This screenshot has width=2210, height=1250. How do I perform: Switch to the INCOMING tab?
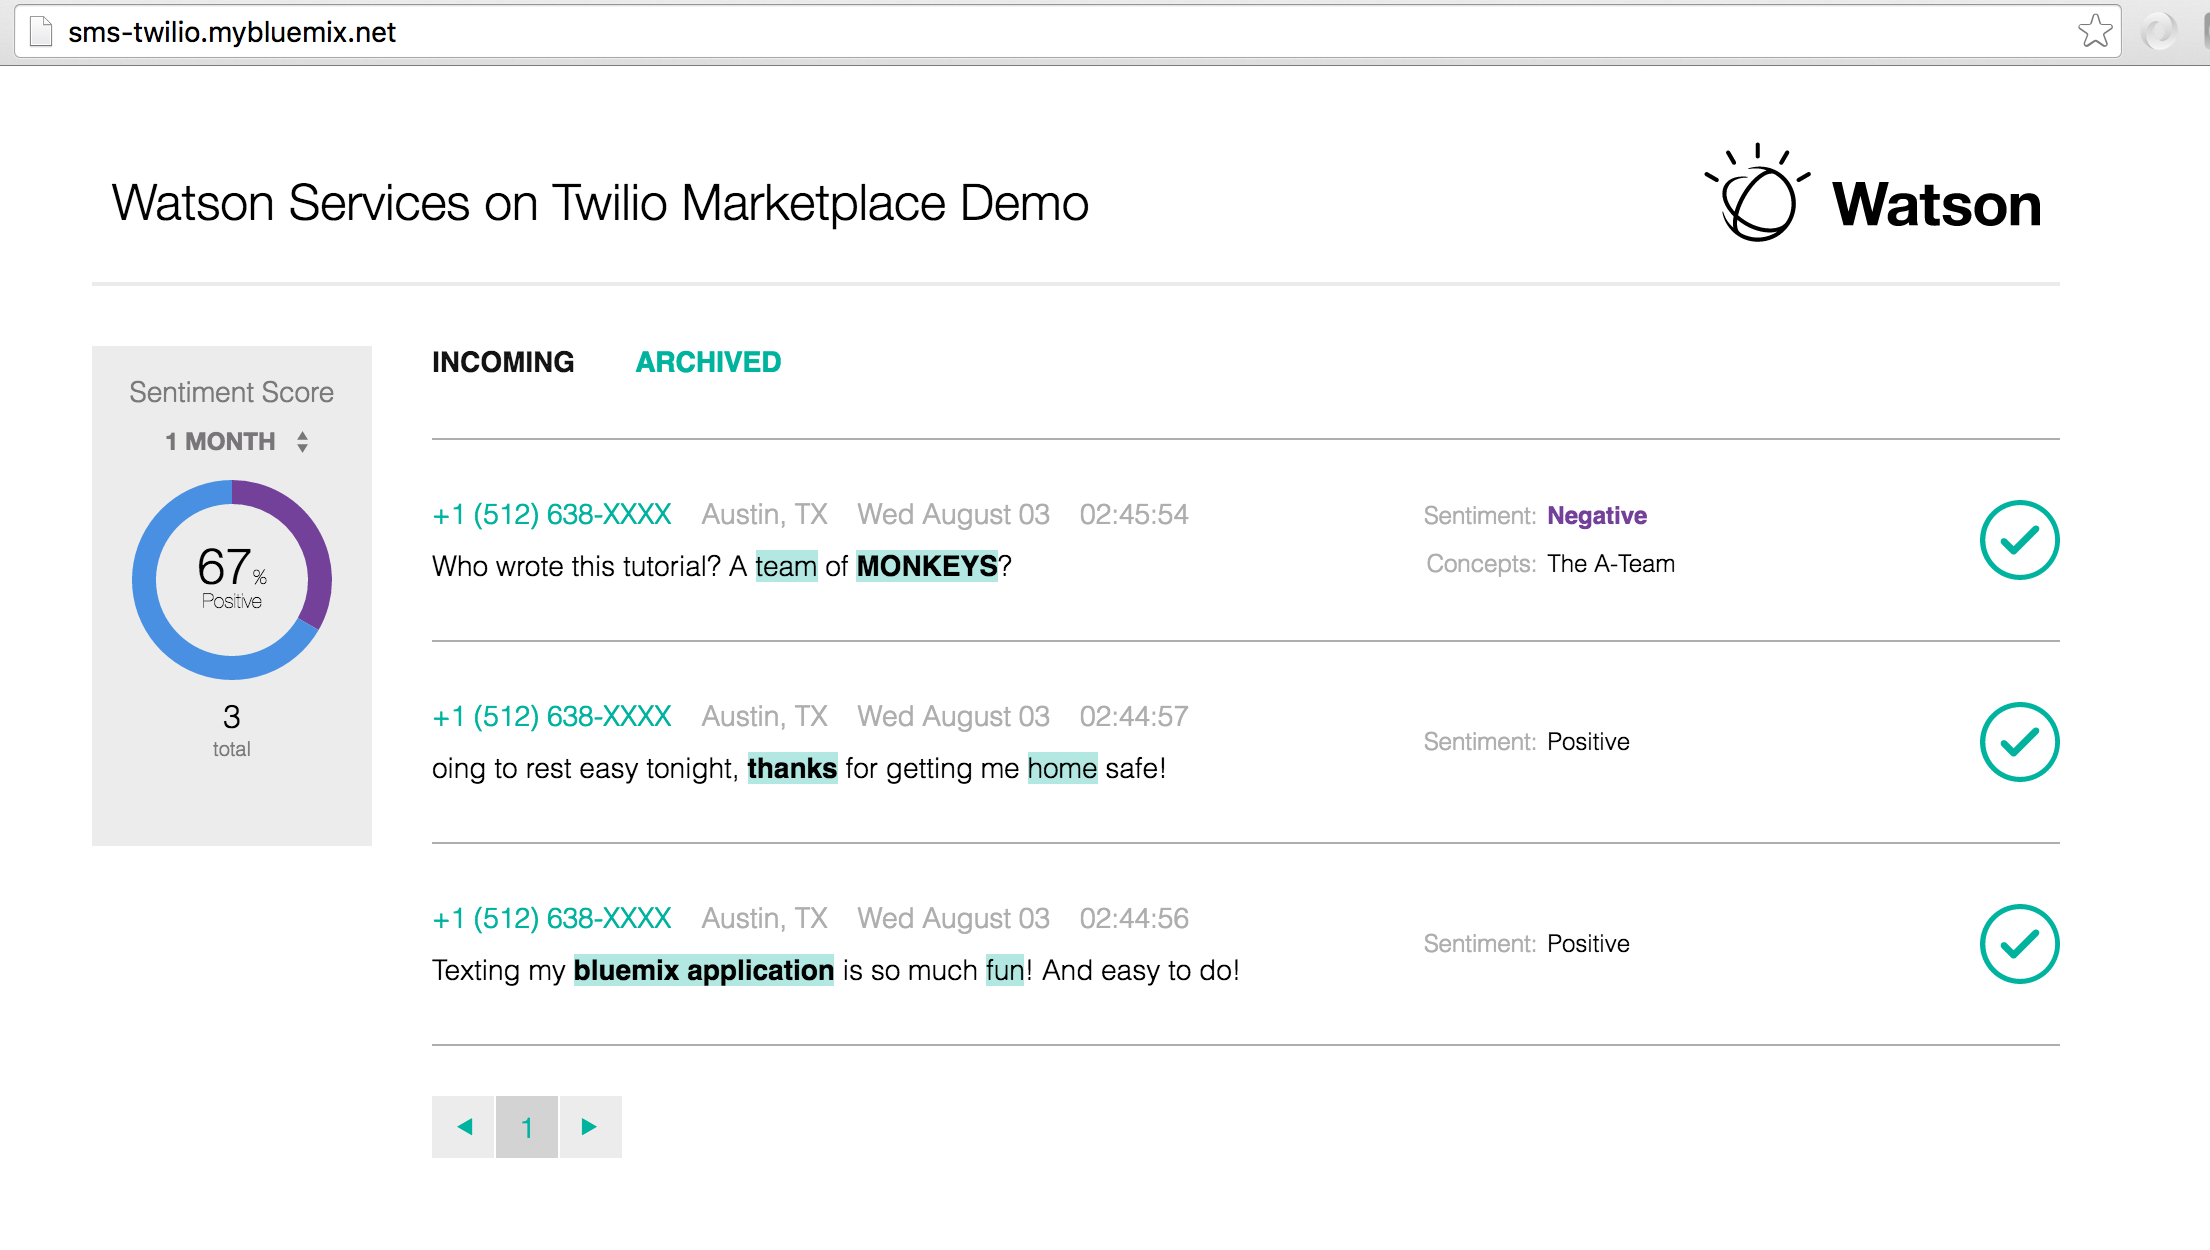504,361
